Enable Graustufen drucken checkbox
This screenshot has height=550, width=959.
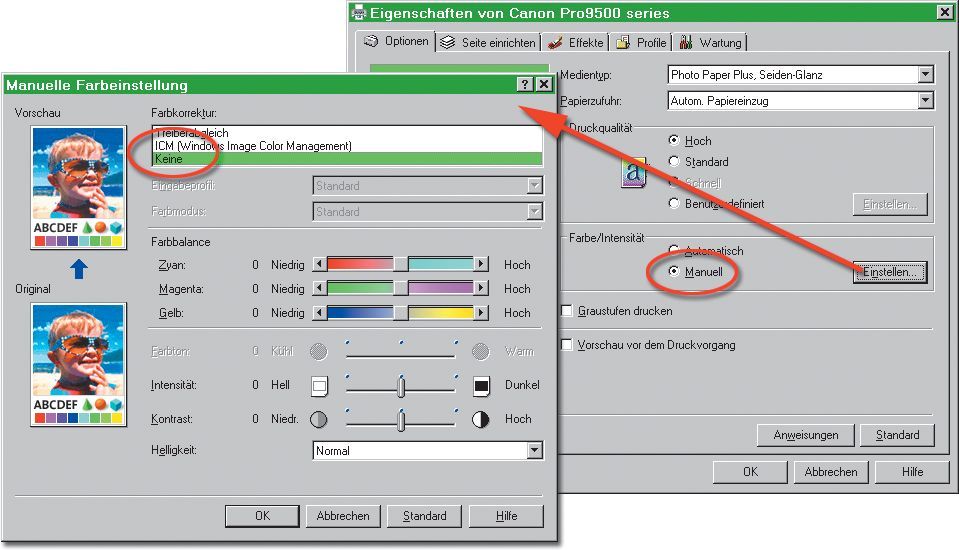click(x=567, y=311)
